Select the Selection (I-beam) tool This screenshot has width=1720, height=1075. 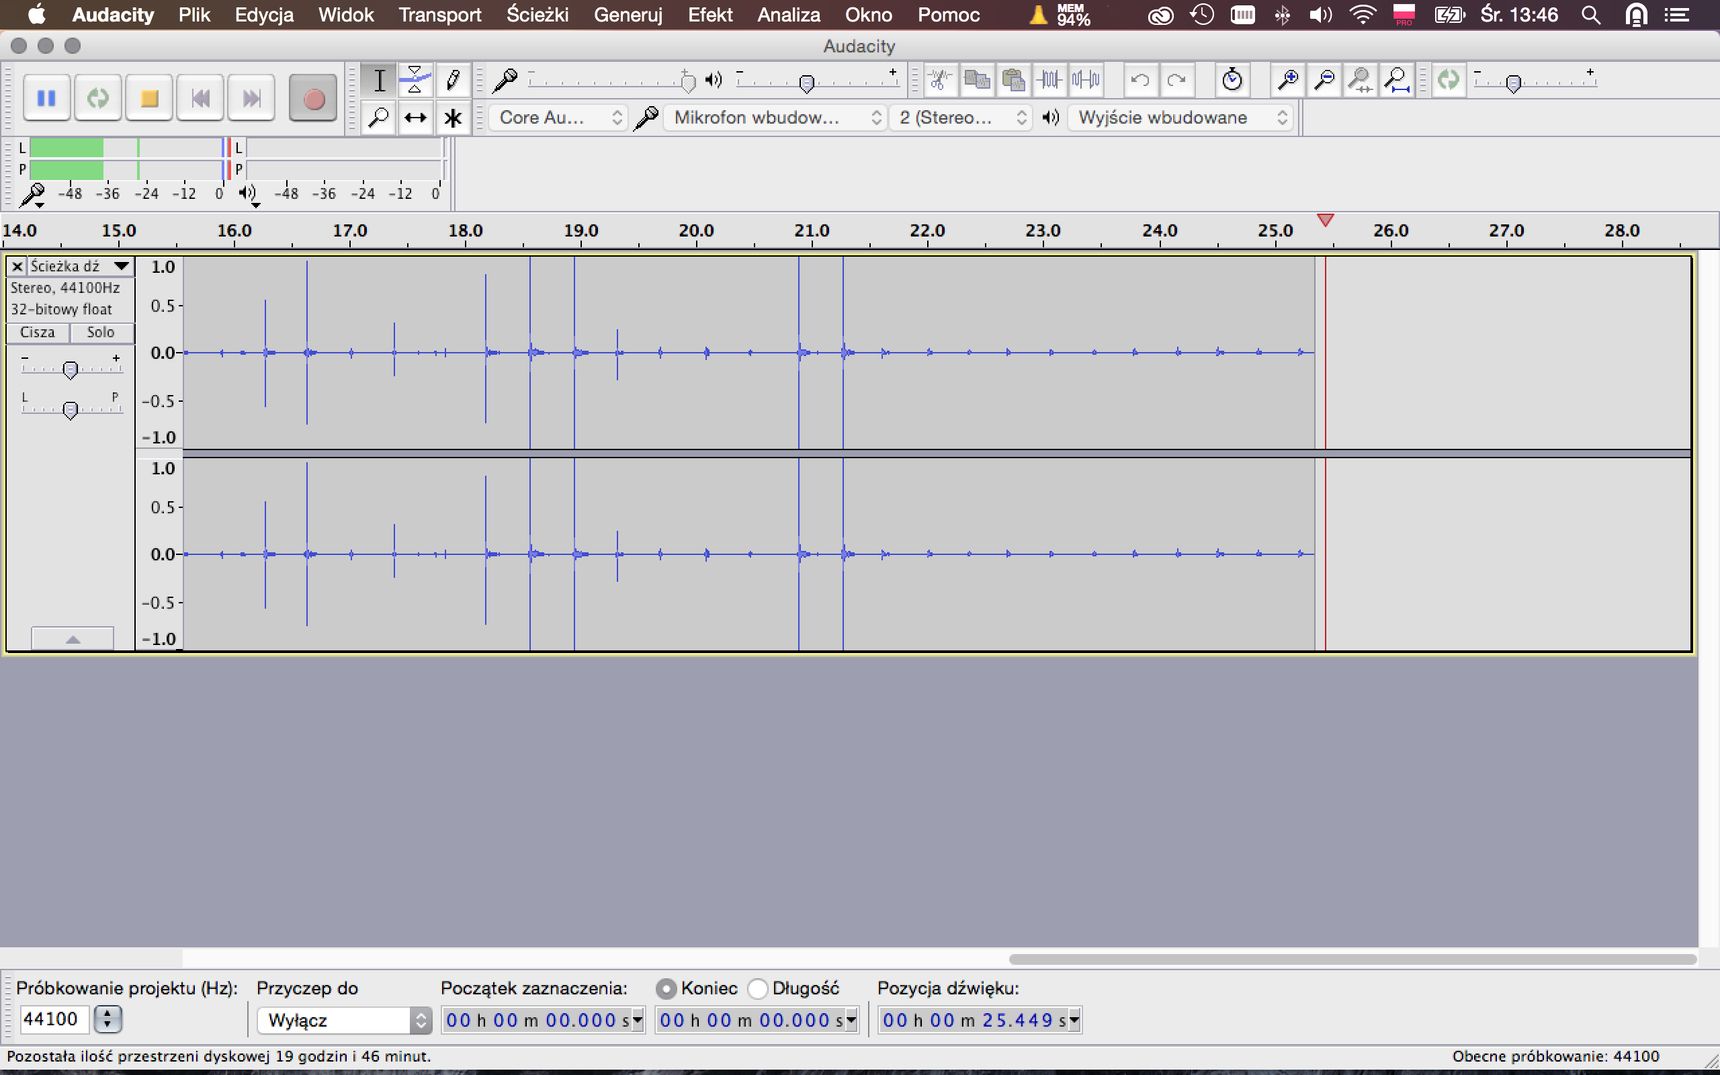point(379,80)
